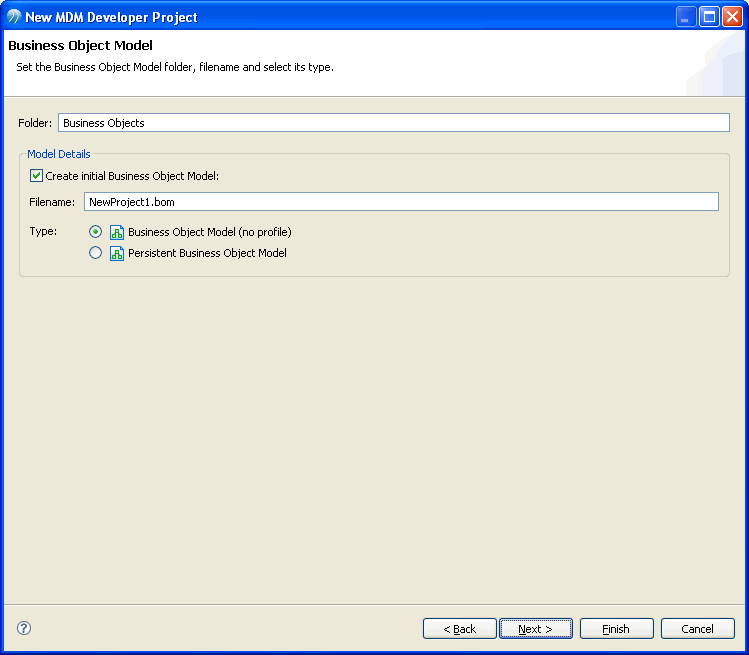Click inside the Filename text field
Screen dimensions: 749x655
tap(401, 202)
